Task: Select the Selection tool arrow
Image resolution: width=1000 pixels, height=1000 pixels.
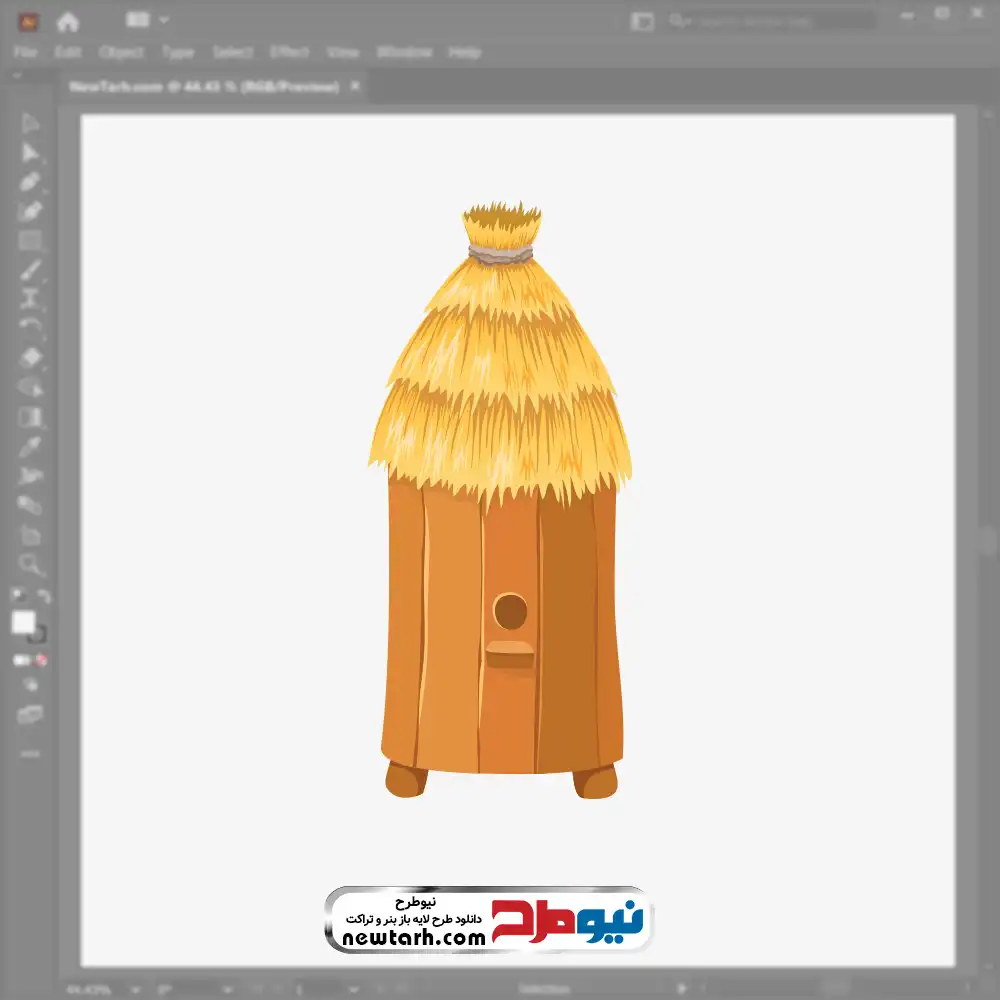Action: tap(30, 124)
